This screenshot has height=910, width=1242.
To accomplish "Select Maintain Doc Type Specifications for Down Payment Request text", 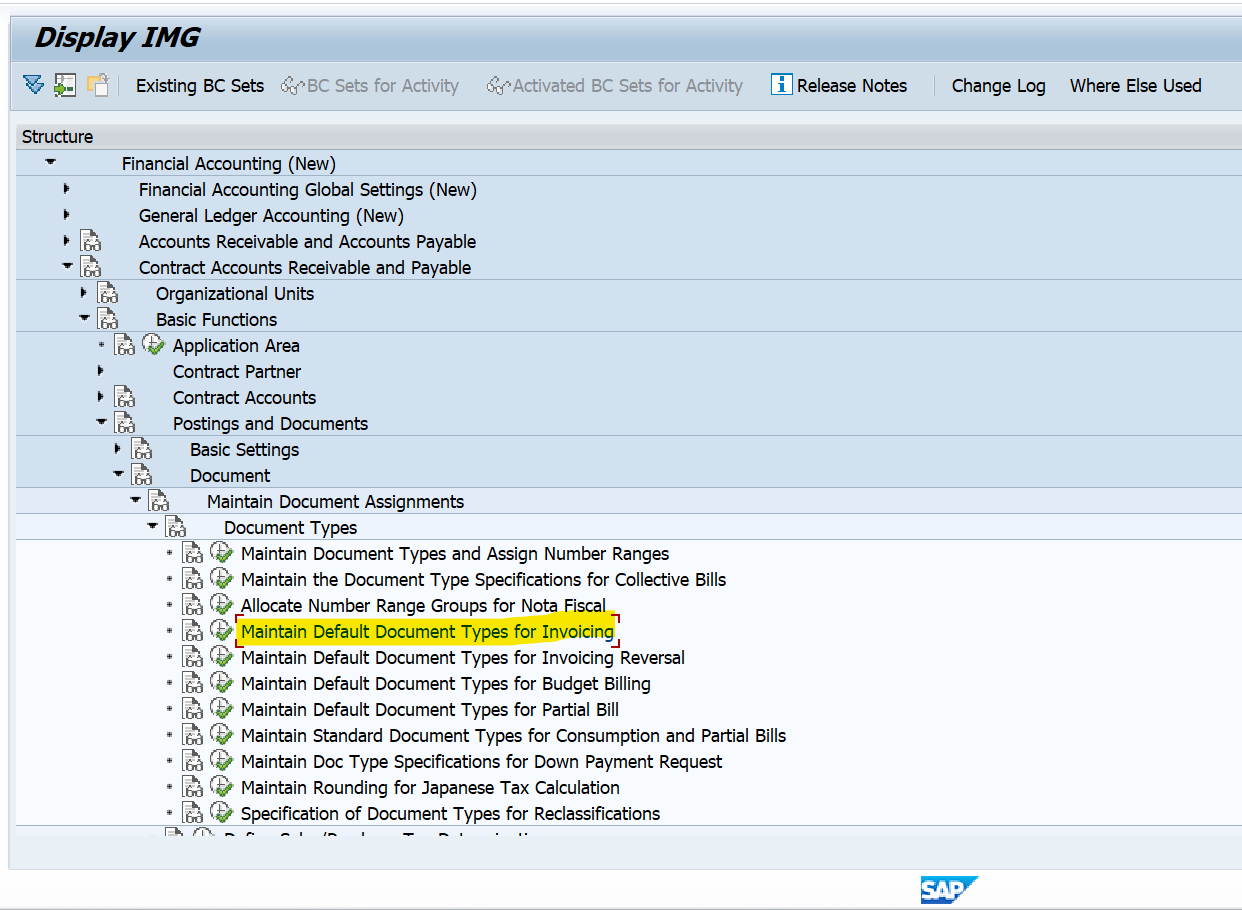I will (482, 762).
